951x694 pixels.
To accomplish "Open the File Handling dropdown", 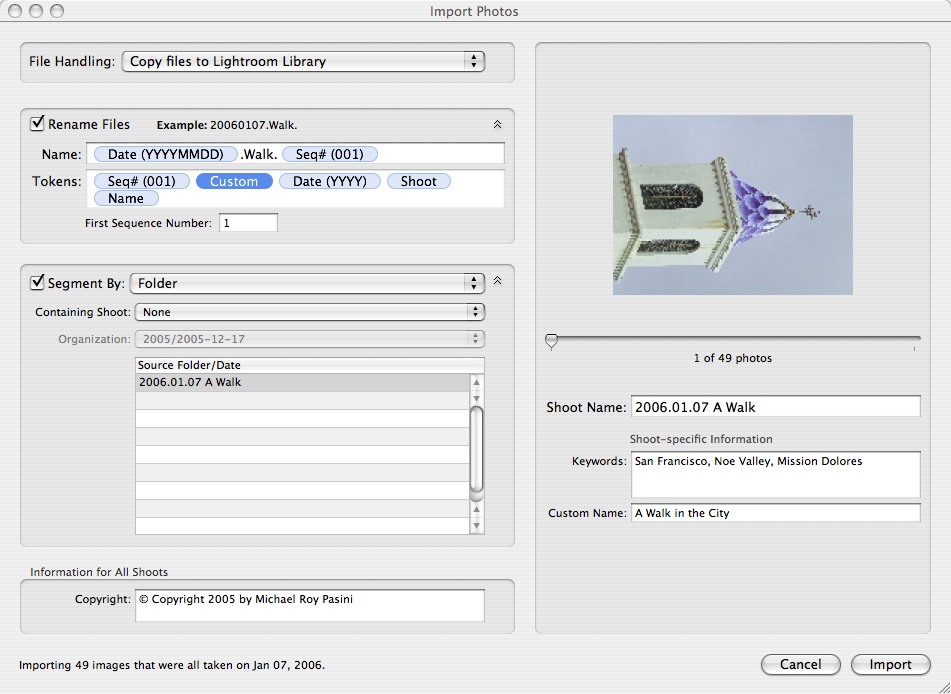I will (x=303, y=62).
